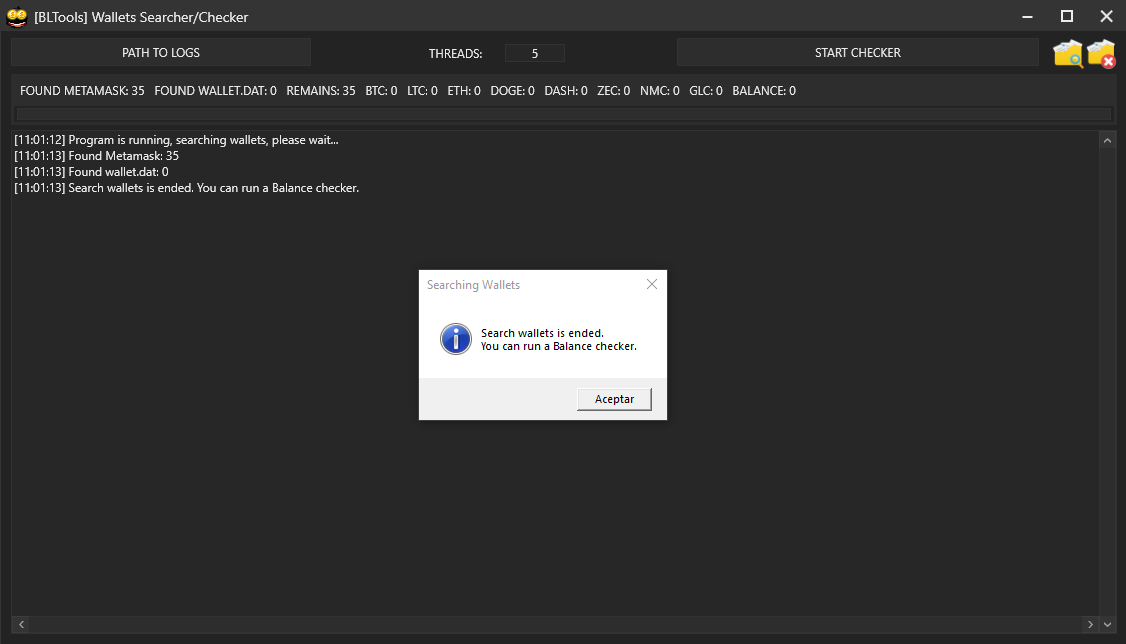Select the 11:01:13 'Search wallets is ended' log line

click(187, 188)
